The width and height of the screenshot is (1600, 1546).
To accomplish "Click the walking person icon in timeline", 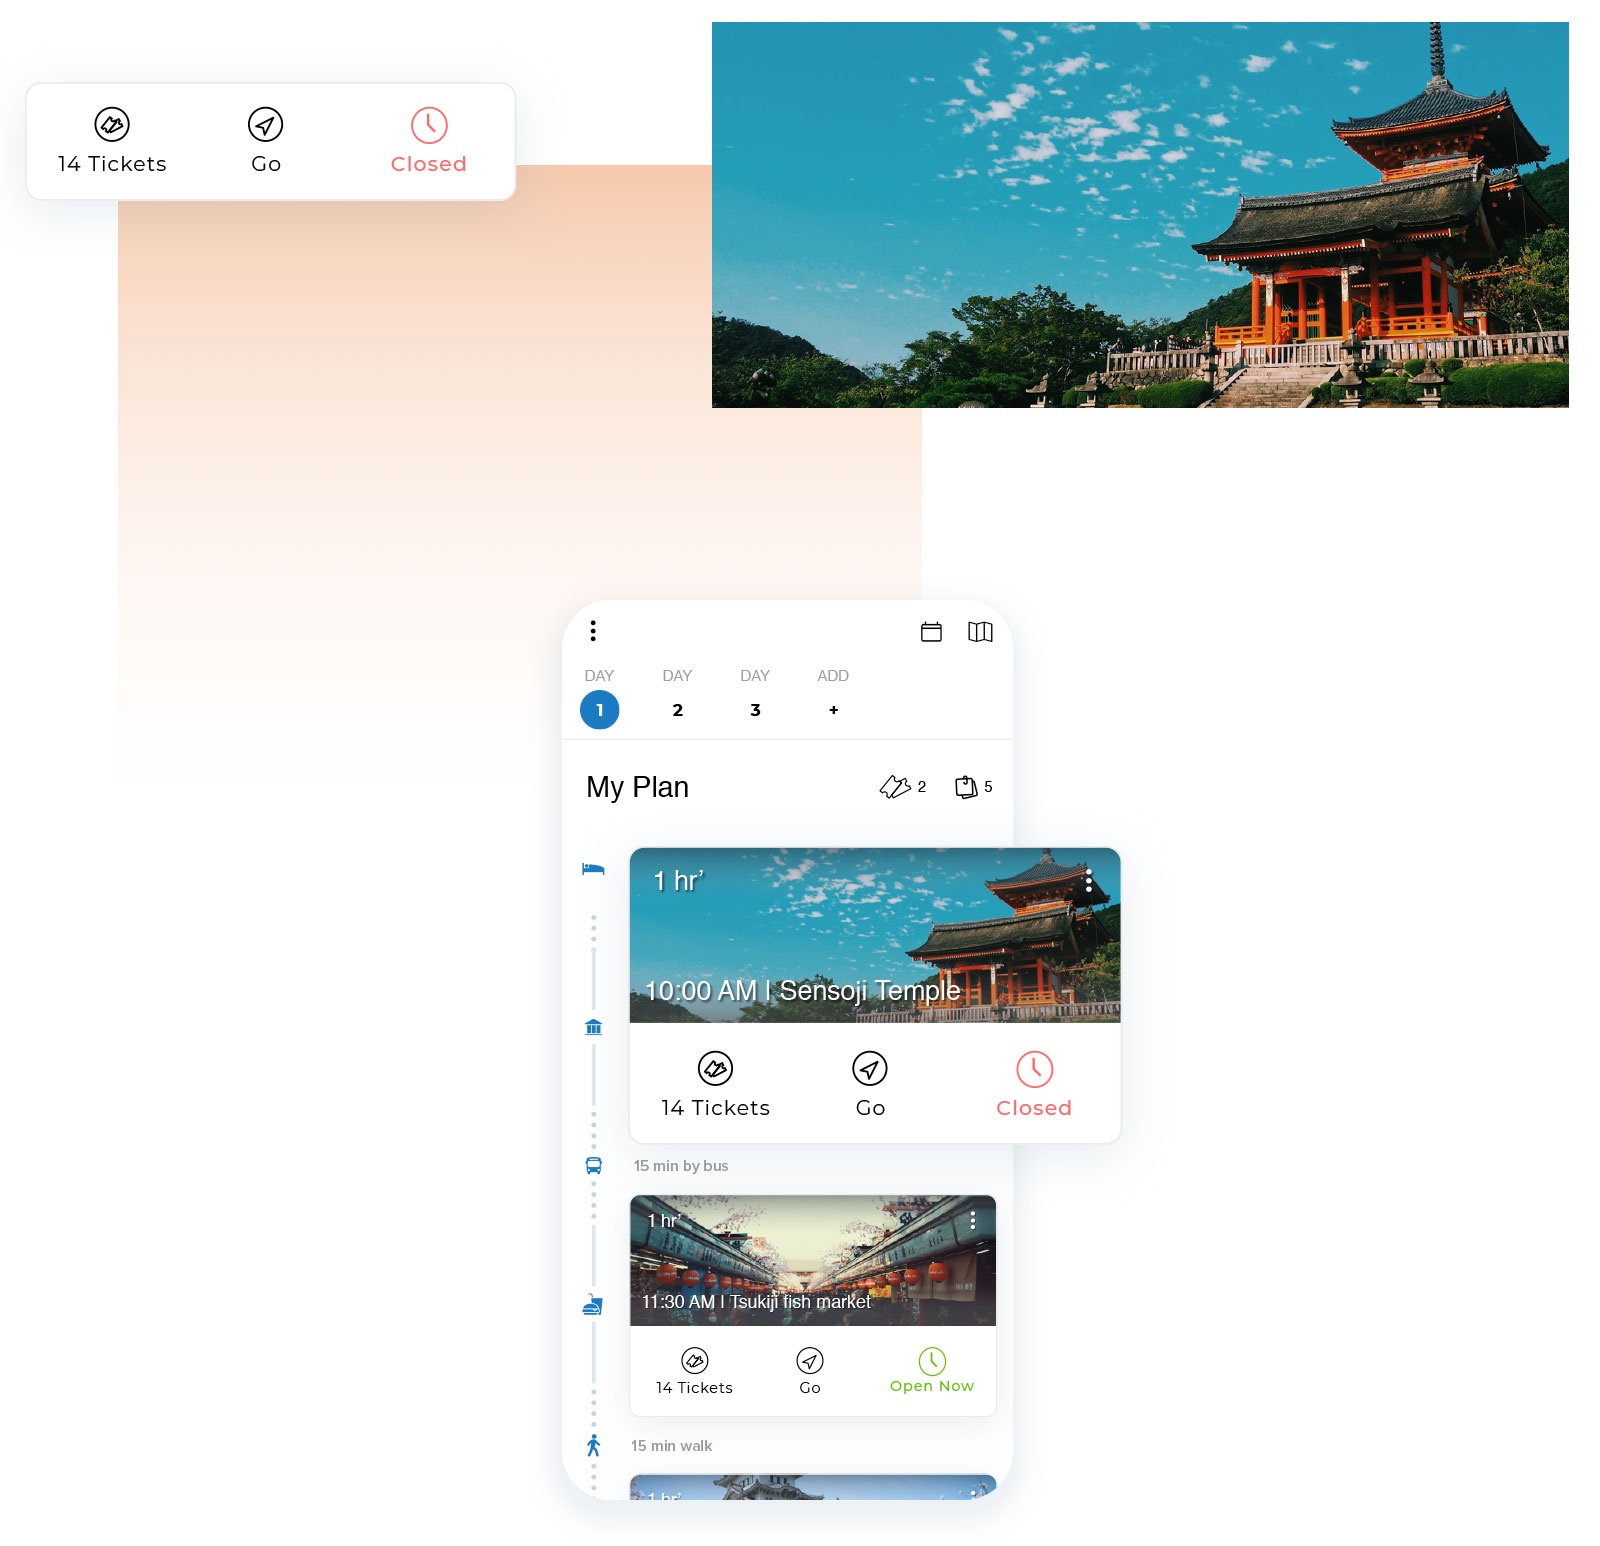I will coord(593,1445).
